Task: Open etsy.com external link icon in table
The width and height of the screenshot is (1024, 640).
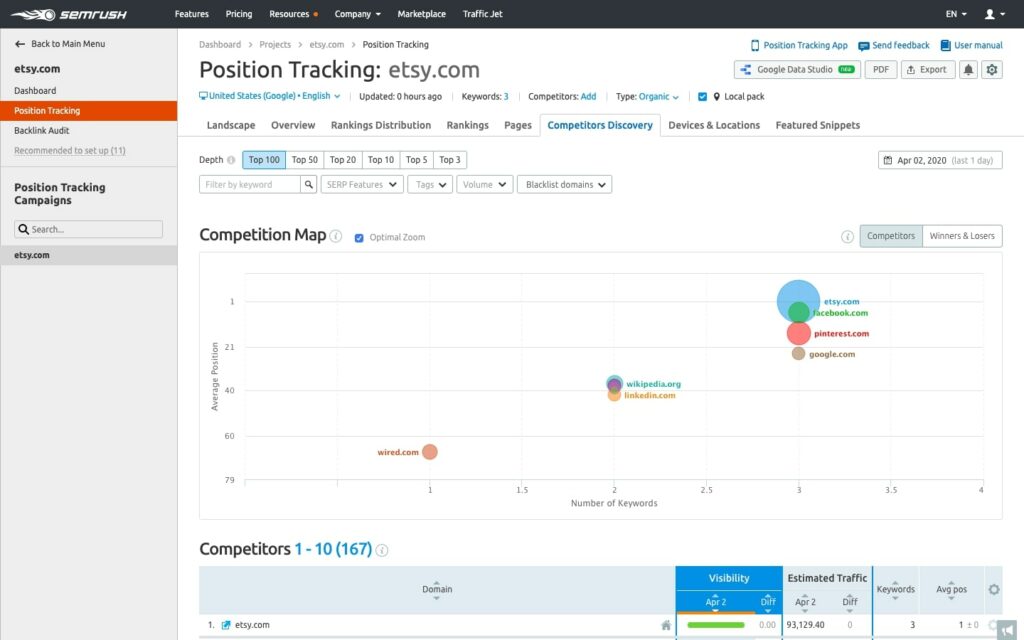Action: click(226, 625)
